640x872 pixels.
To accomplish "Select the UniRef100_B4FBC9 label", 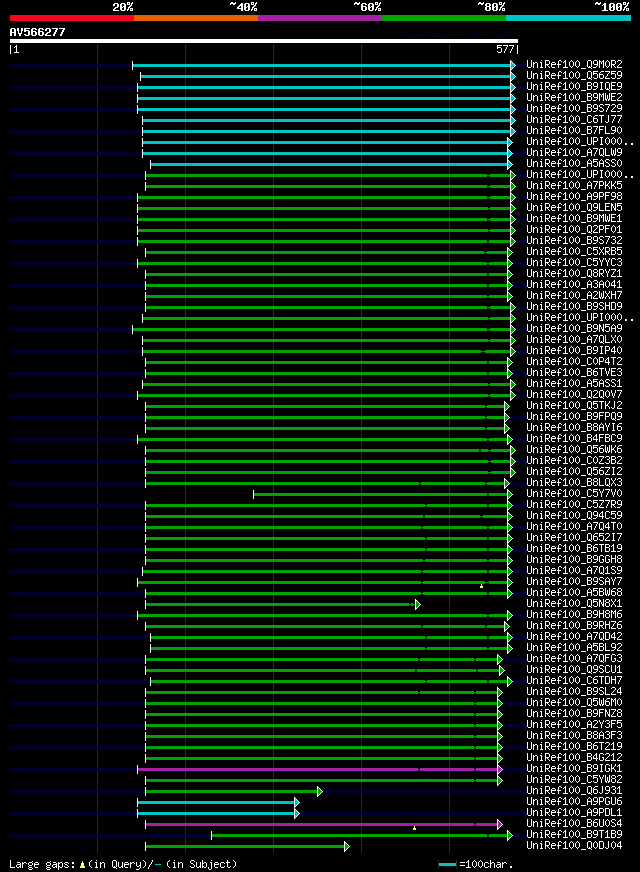I will coord(574,439).
